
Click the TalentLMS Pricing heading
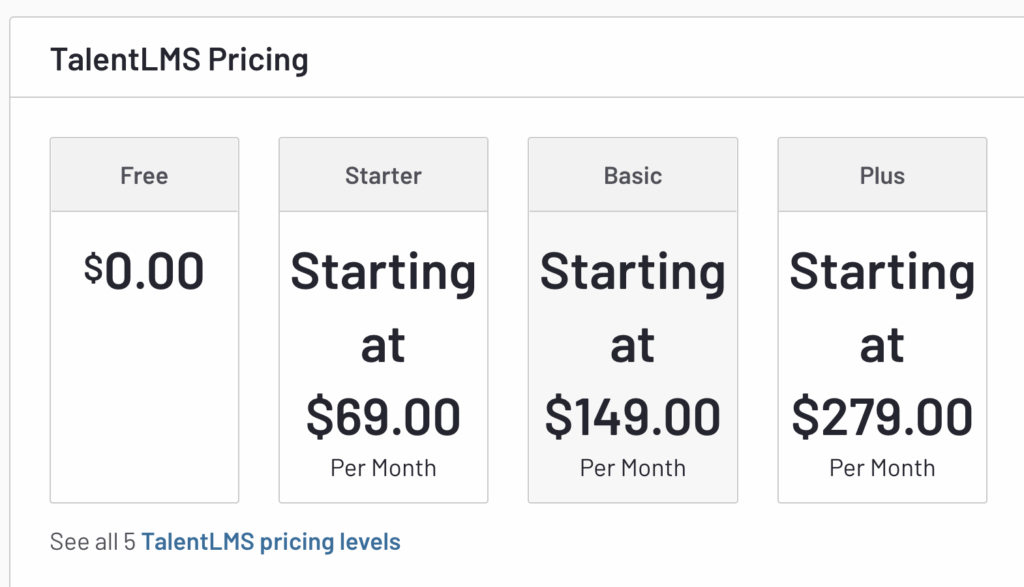point(179,59)
